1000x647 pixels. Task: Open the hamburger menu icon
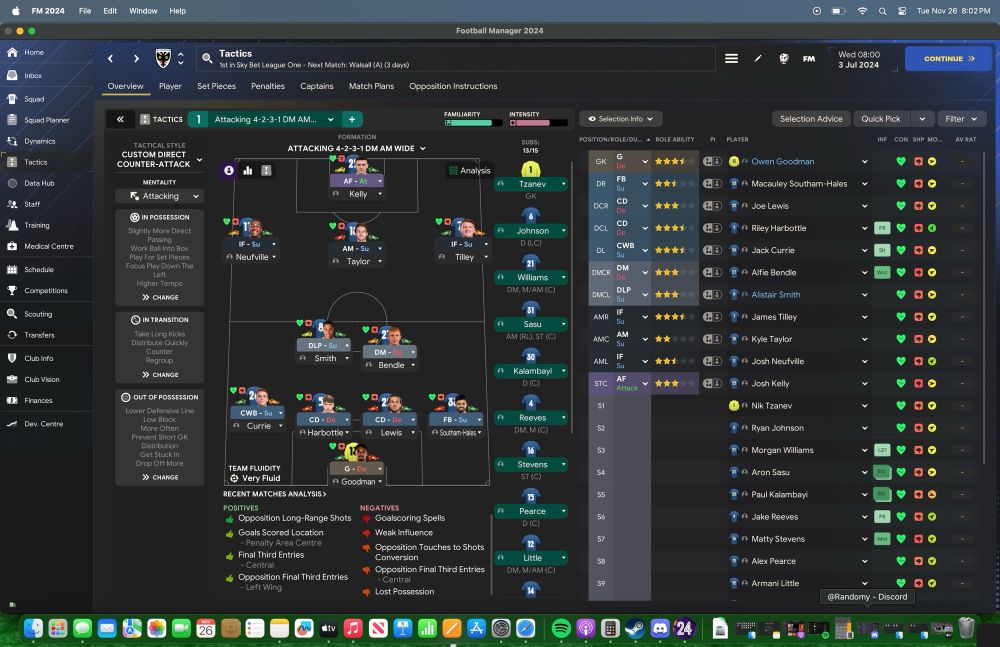click(732, 59)
